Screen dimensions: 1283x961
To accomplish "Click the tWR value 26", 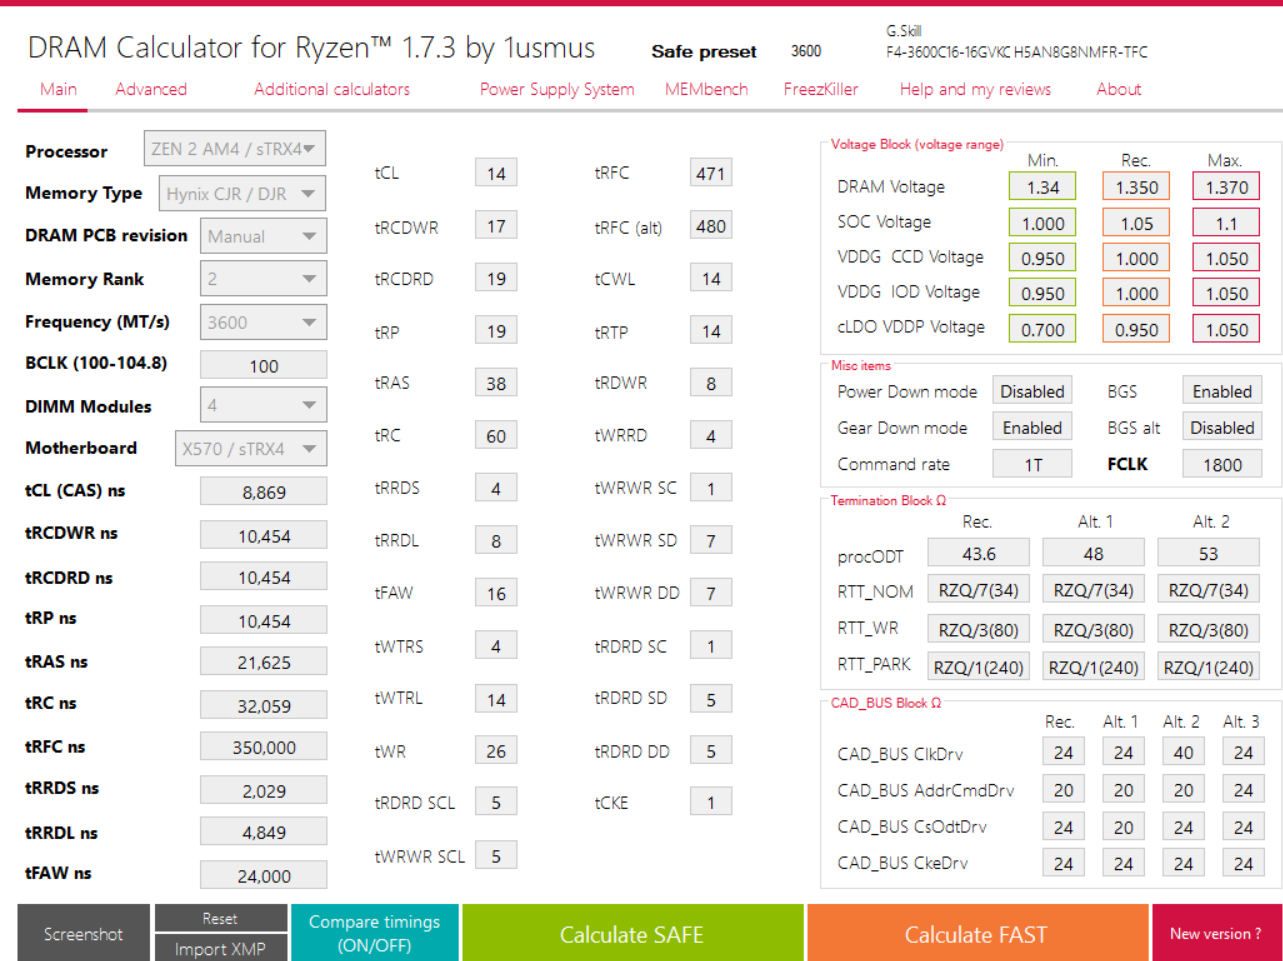I will (496, 751).
